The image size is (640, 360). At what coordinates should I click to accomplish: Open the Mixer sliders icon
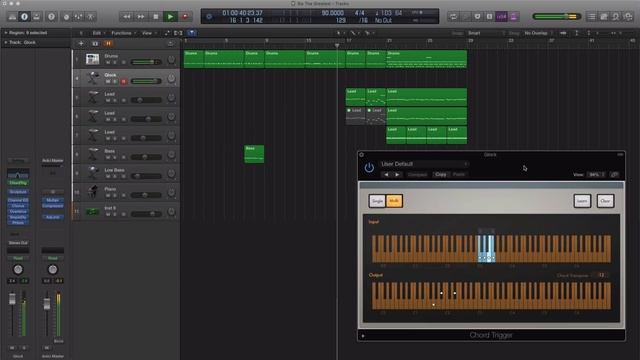click(78, 17)
